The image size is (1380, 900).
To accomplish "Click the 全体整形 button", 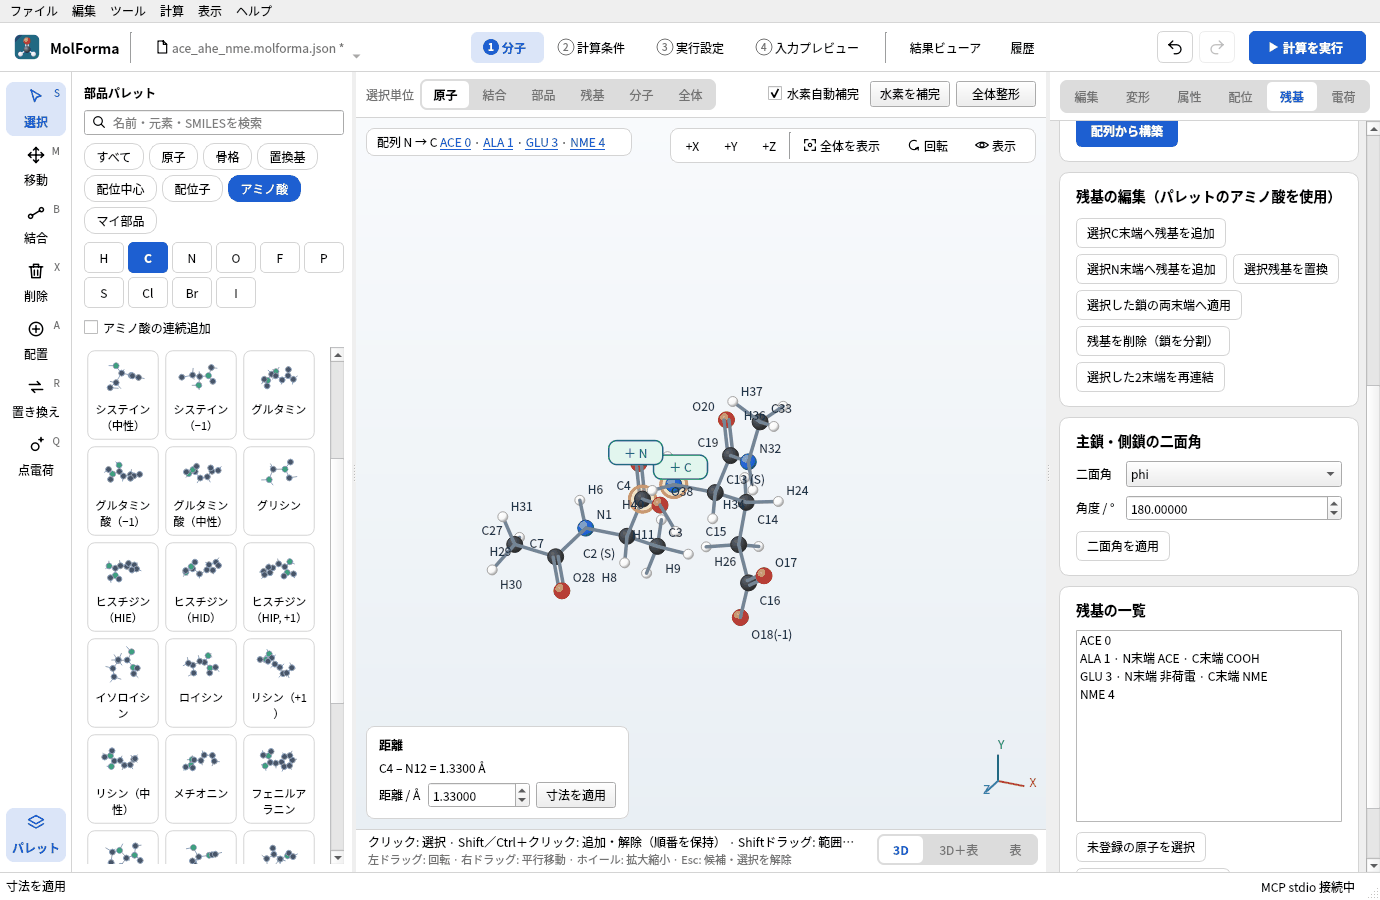I will click(x=996, y=94).
